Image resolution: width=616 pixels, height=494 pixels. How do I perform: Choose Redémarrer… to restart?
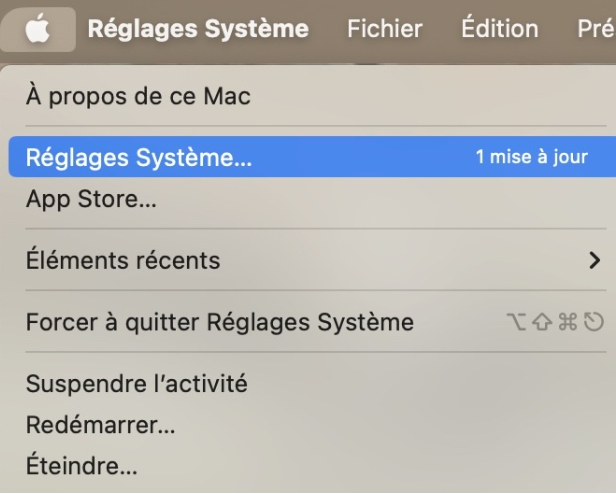point(100,425)
